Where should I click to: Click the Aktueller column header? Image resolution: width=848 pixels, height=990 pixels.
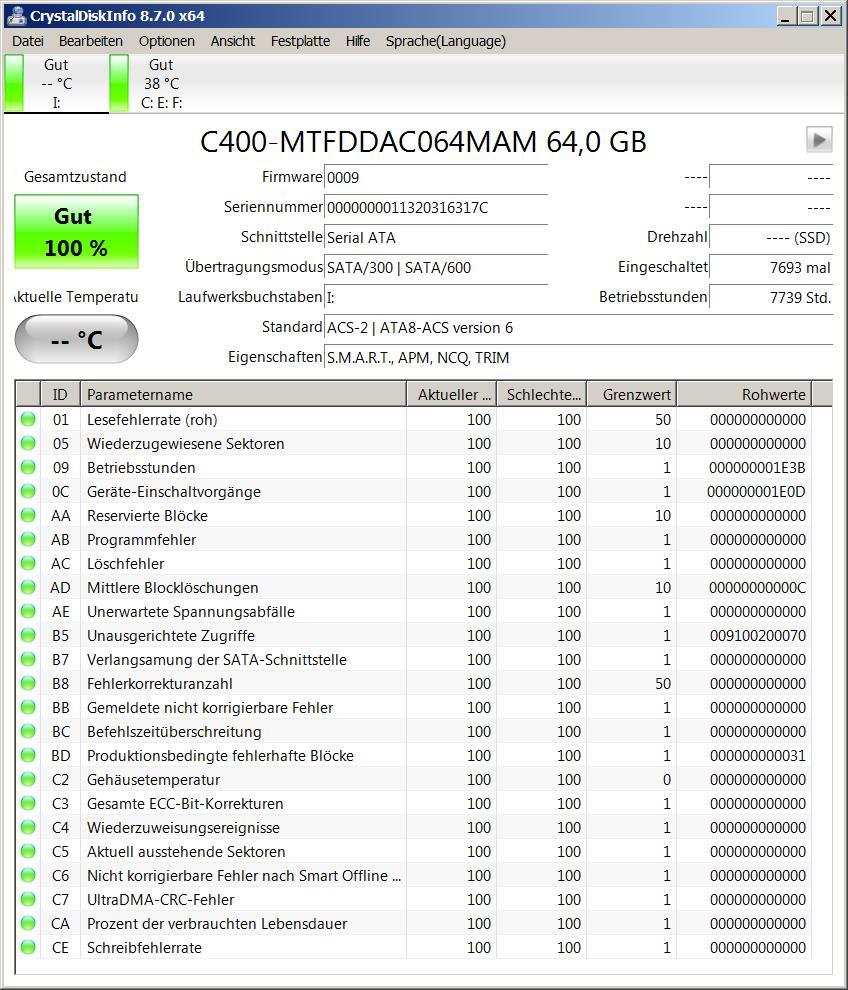click(452, 395)
